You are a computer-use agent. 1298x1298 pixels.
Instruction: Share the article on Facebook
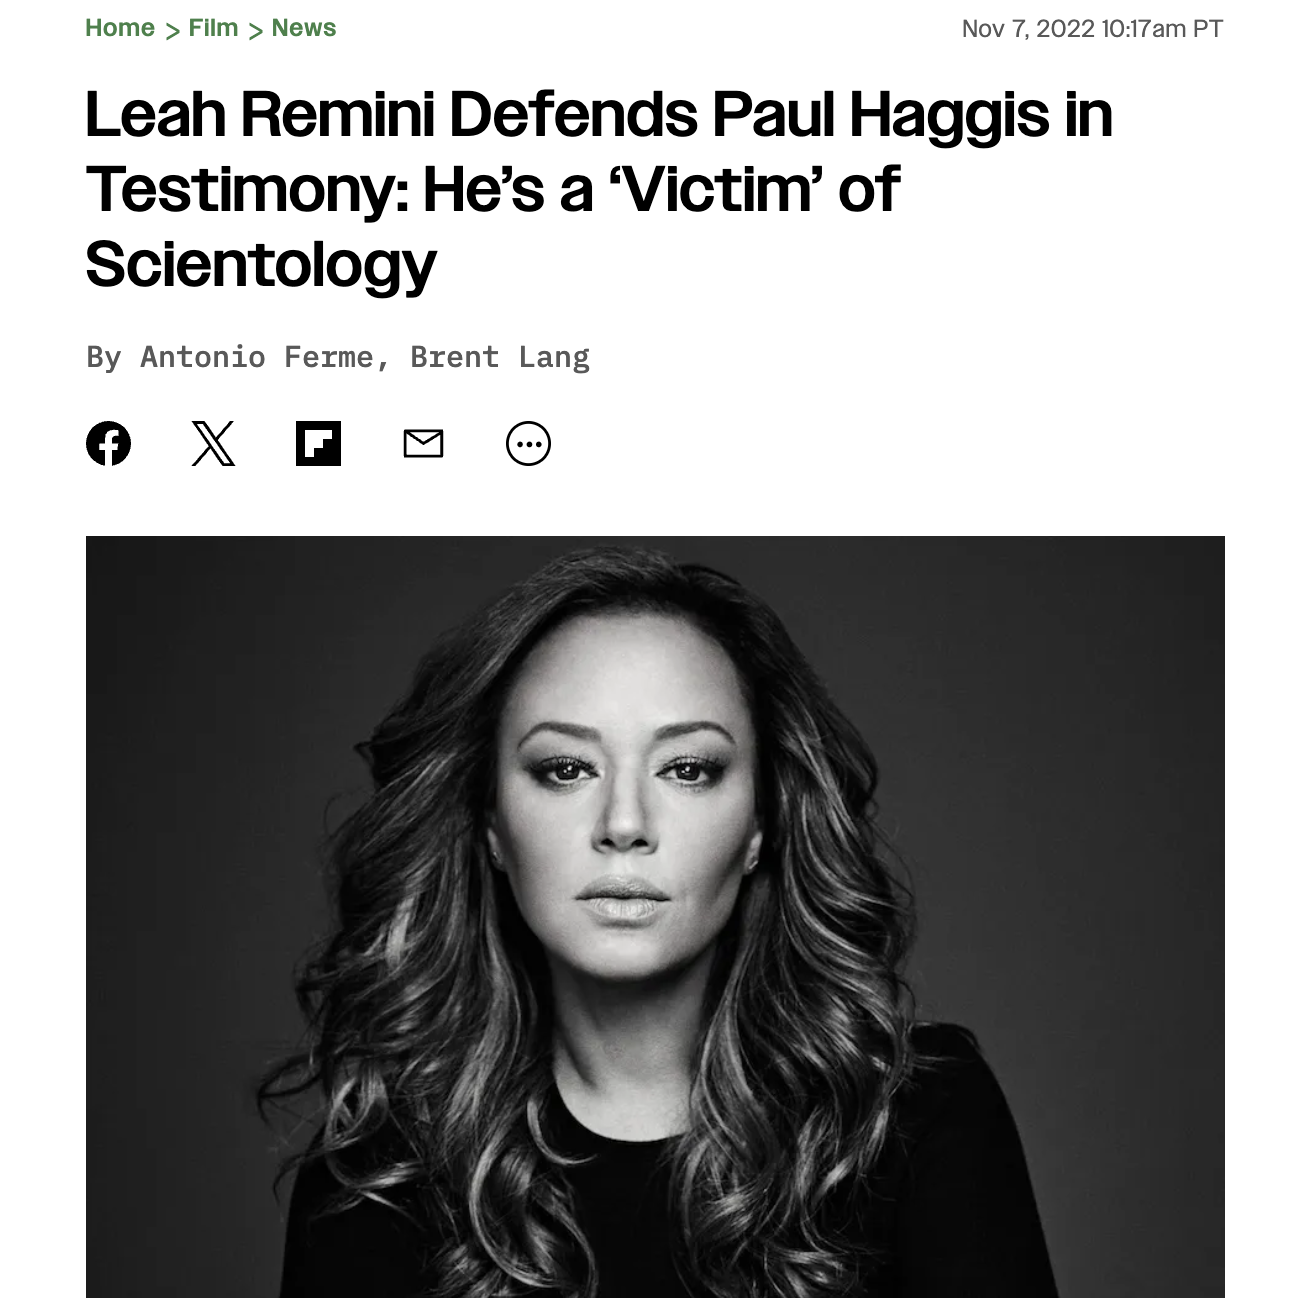pyautogui.click(x=108, y=443)
